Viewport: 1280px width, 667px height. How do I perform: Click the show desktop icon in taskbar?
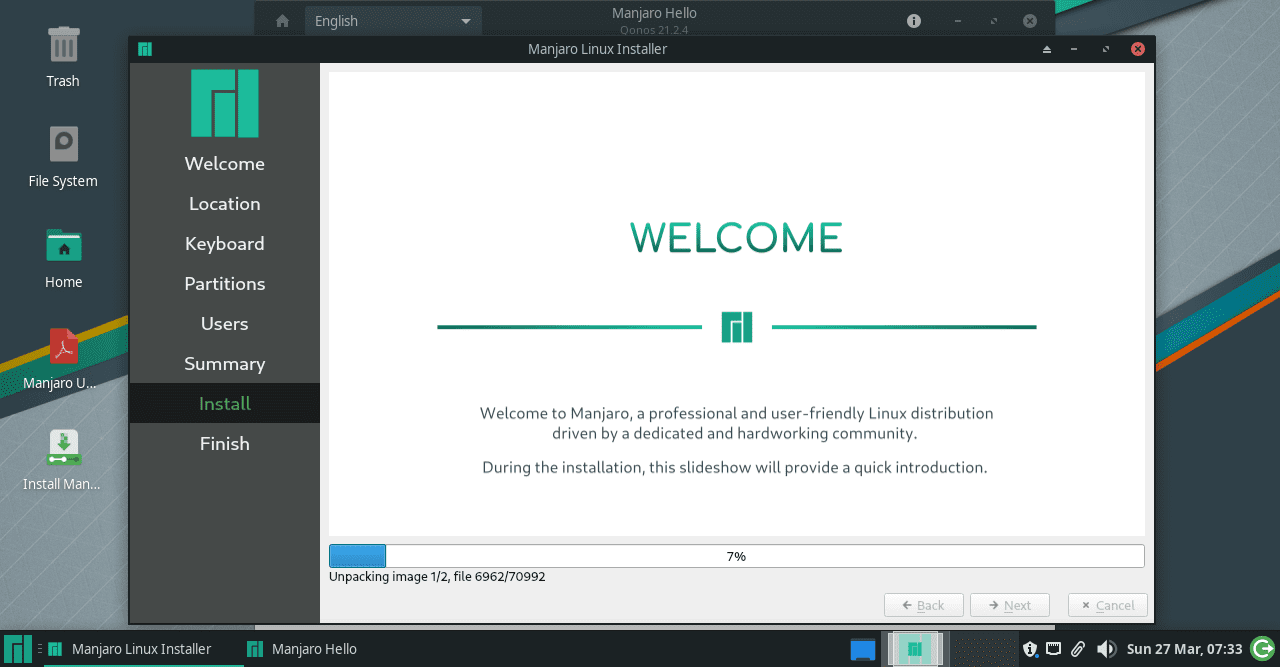(863, 650)
